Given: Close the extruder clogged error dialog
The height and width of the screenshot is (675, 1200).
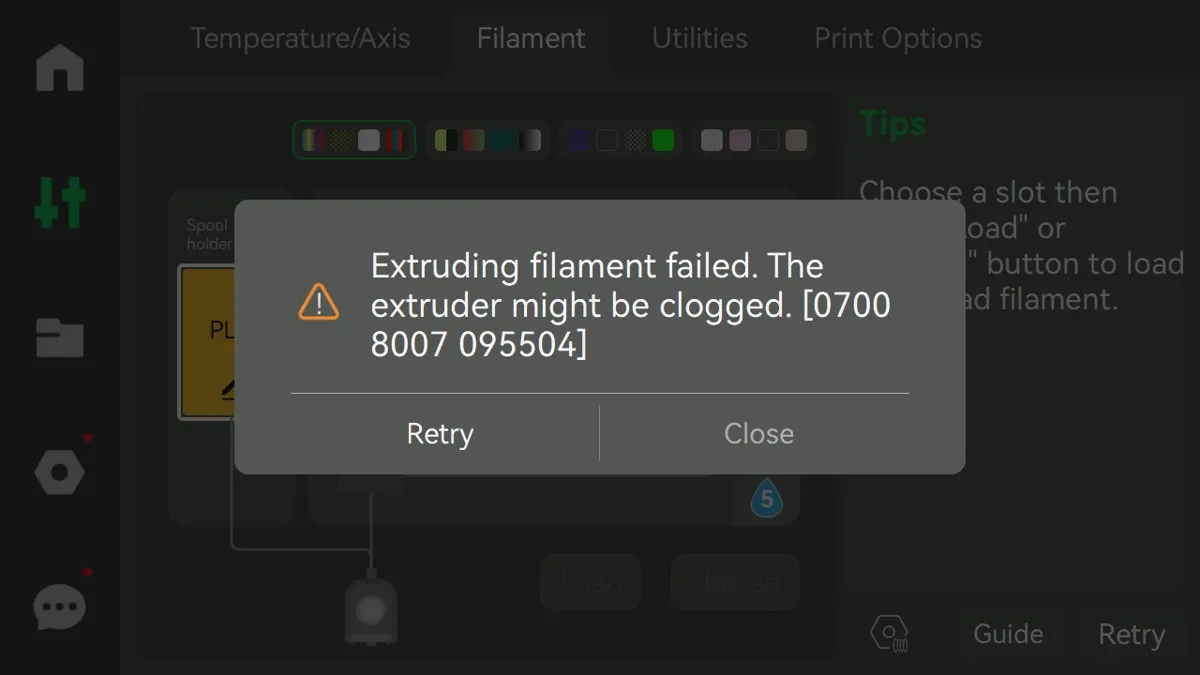Looking at the screenshot, I should click(759, 434).
